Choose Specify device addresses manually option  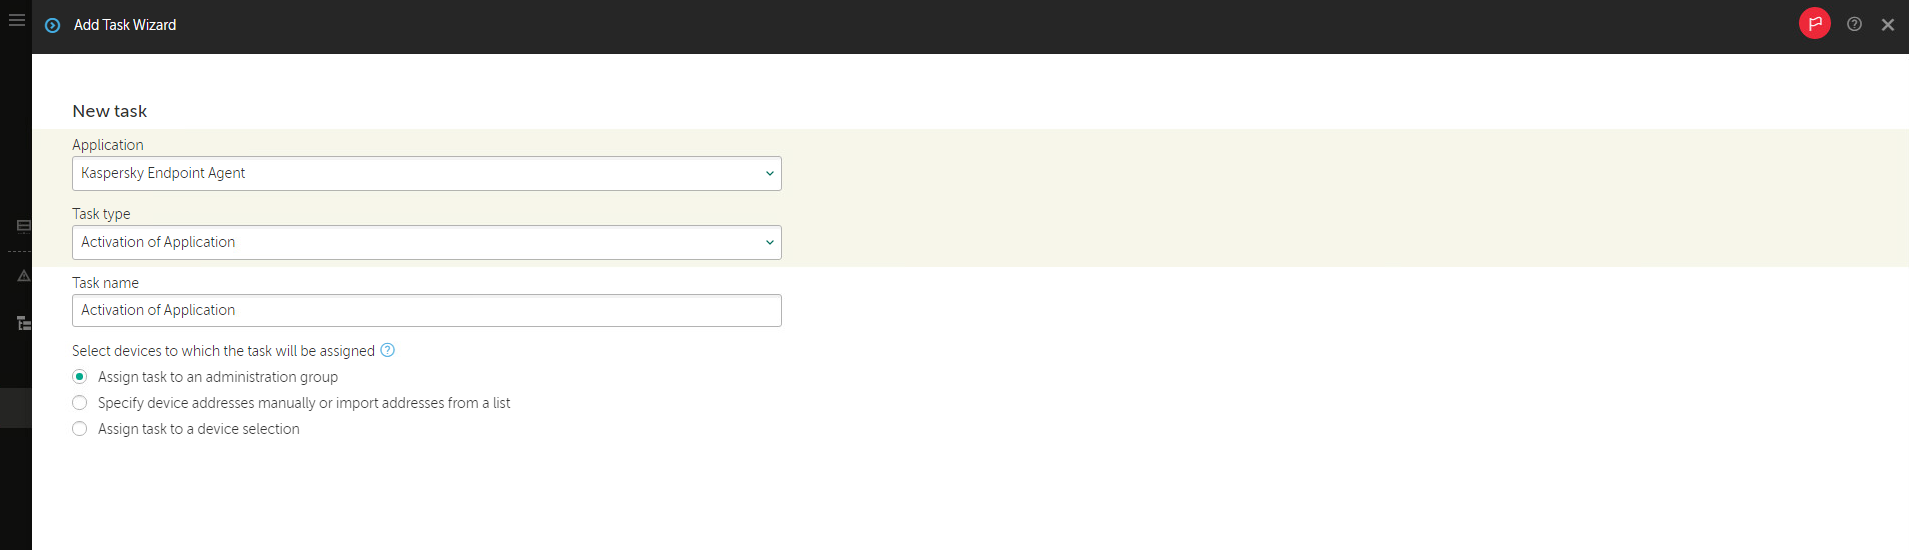(x=80, y=403)
